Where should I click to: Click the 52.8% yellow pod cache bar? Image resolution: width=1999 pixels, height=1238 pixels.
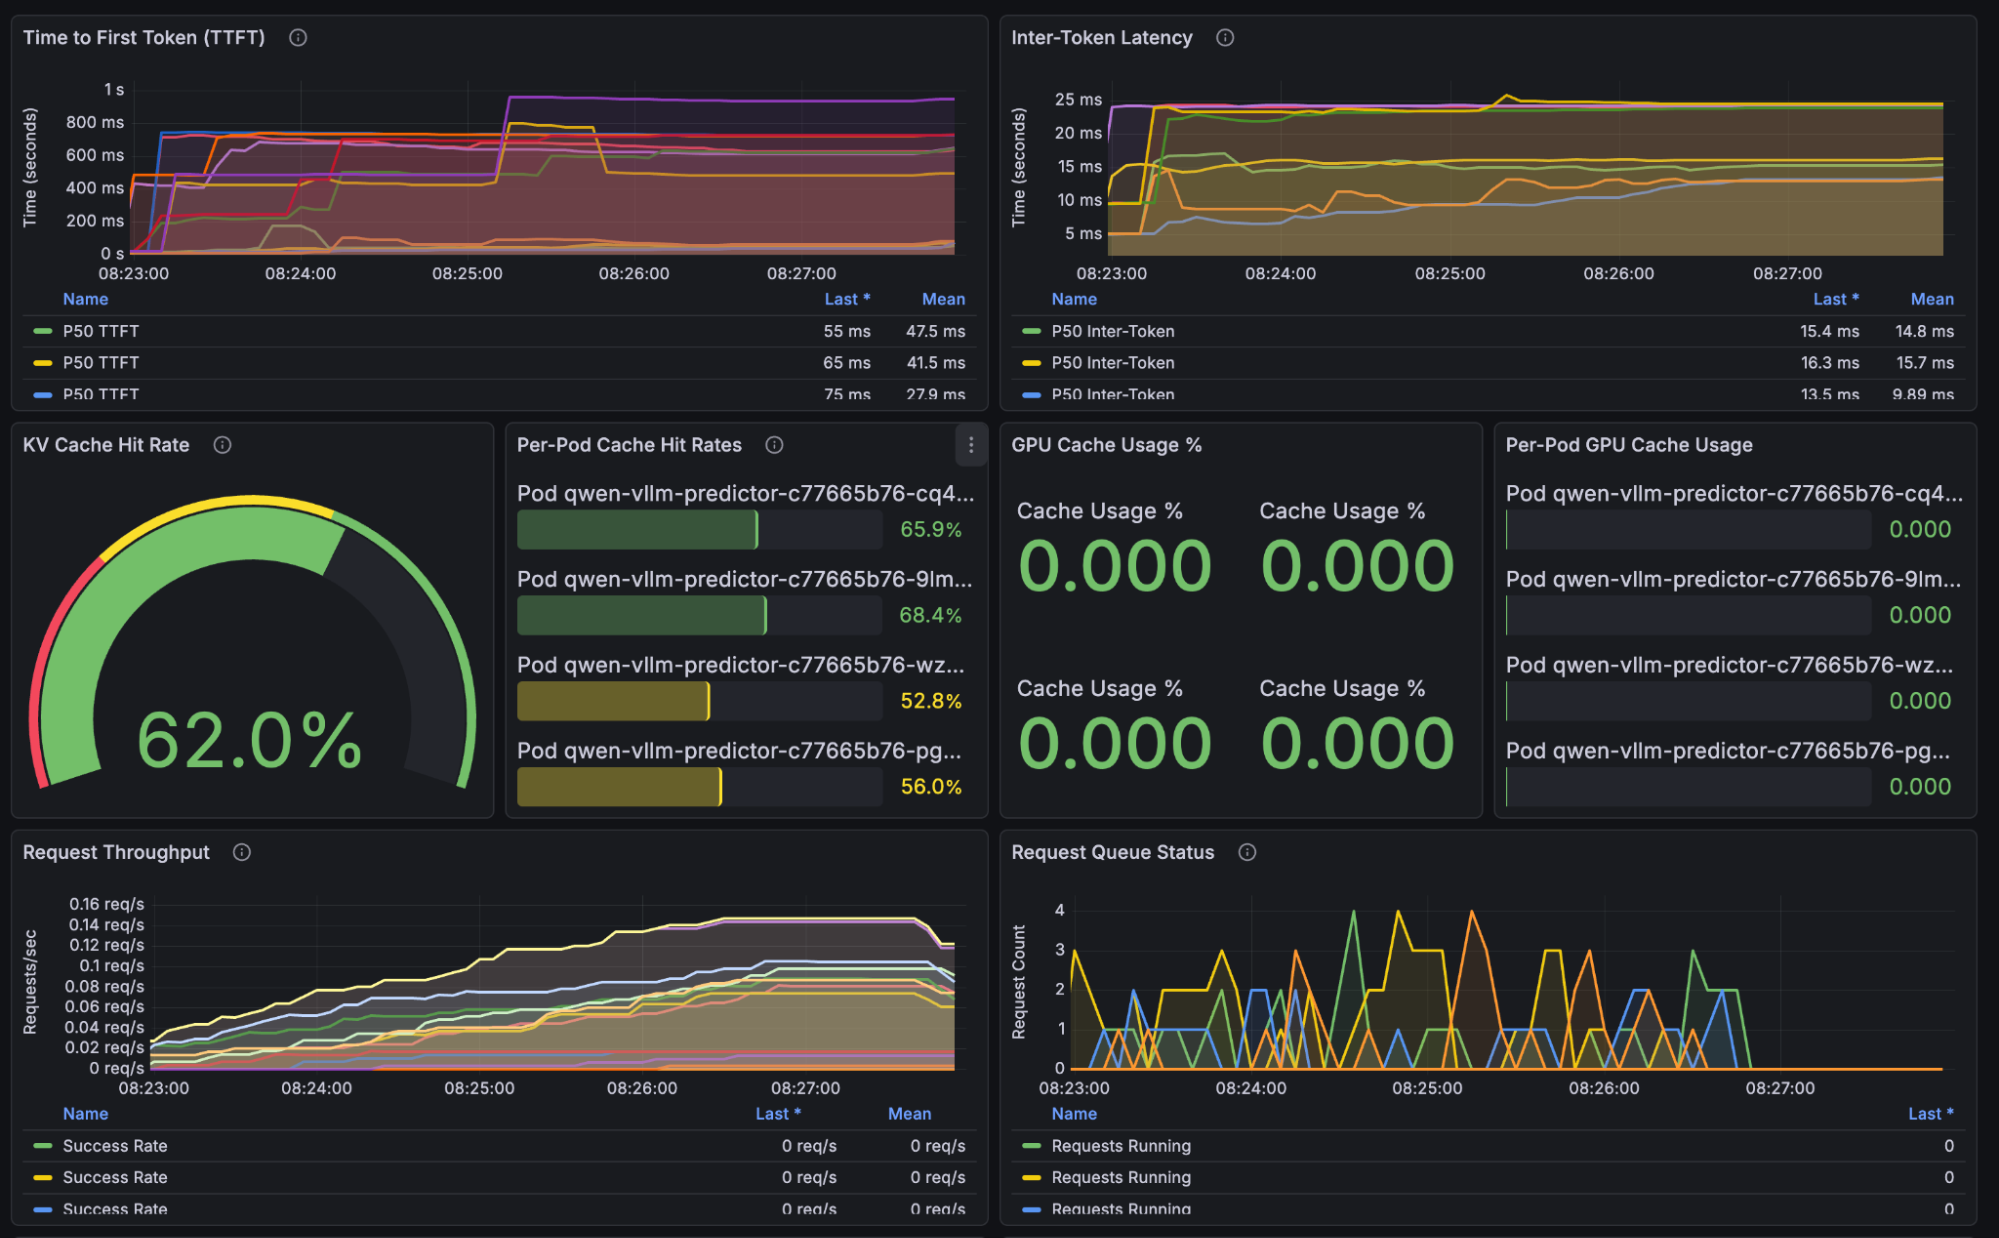click(x=613, y=701)
